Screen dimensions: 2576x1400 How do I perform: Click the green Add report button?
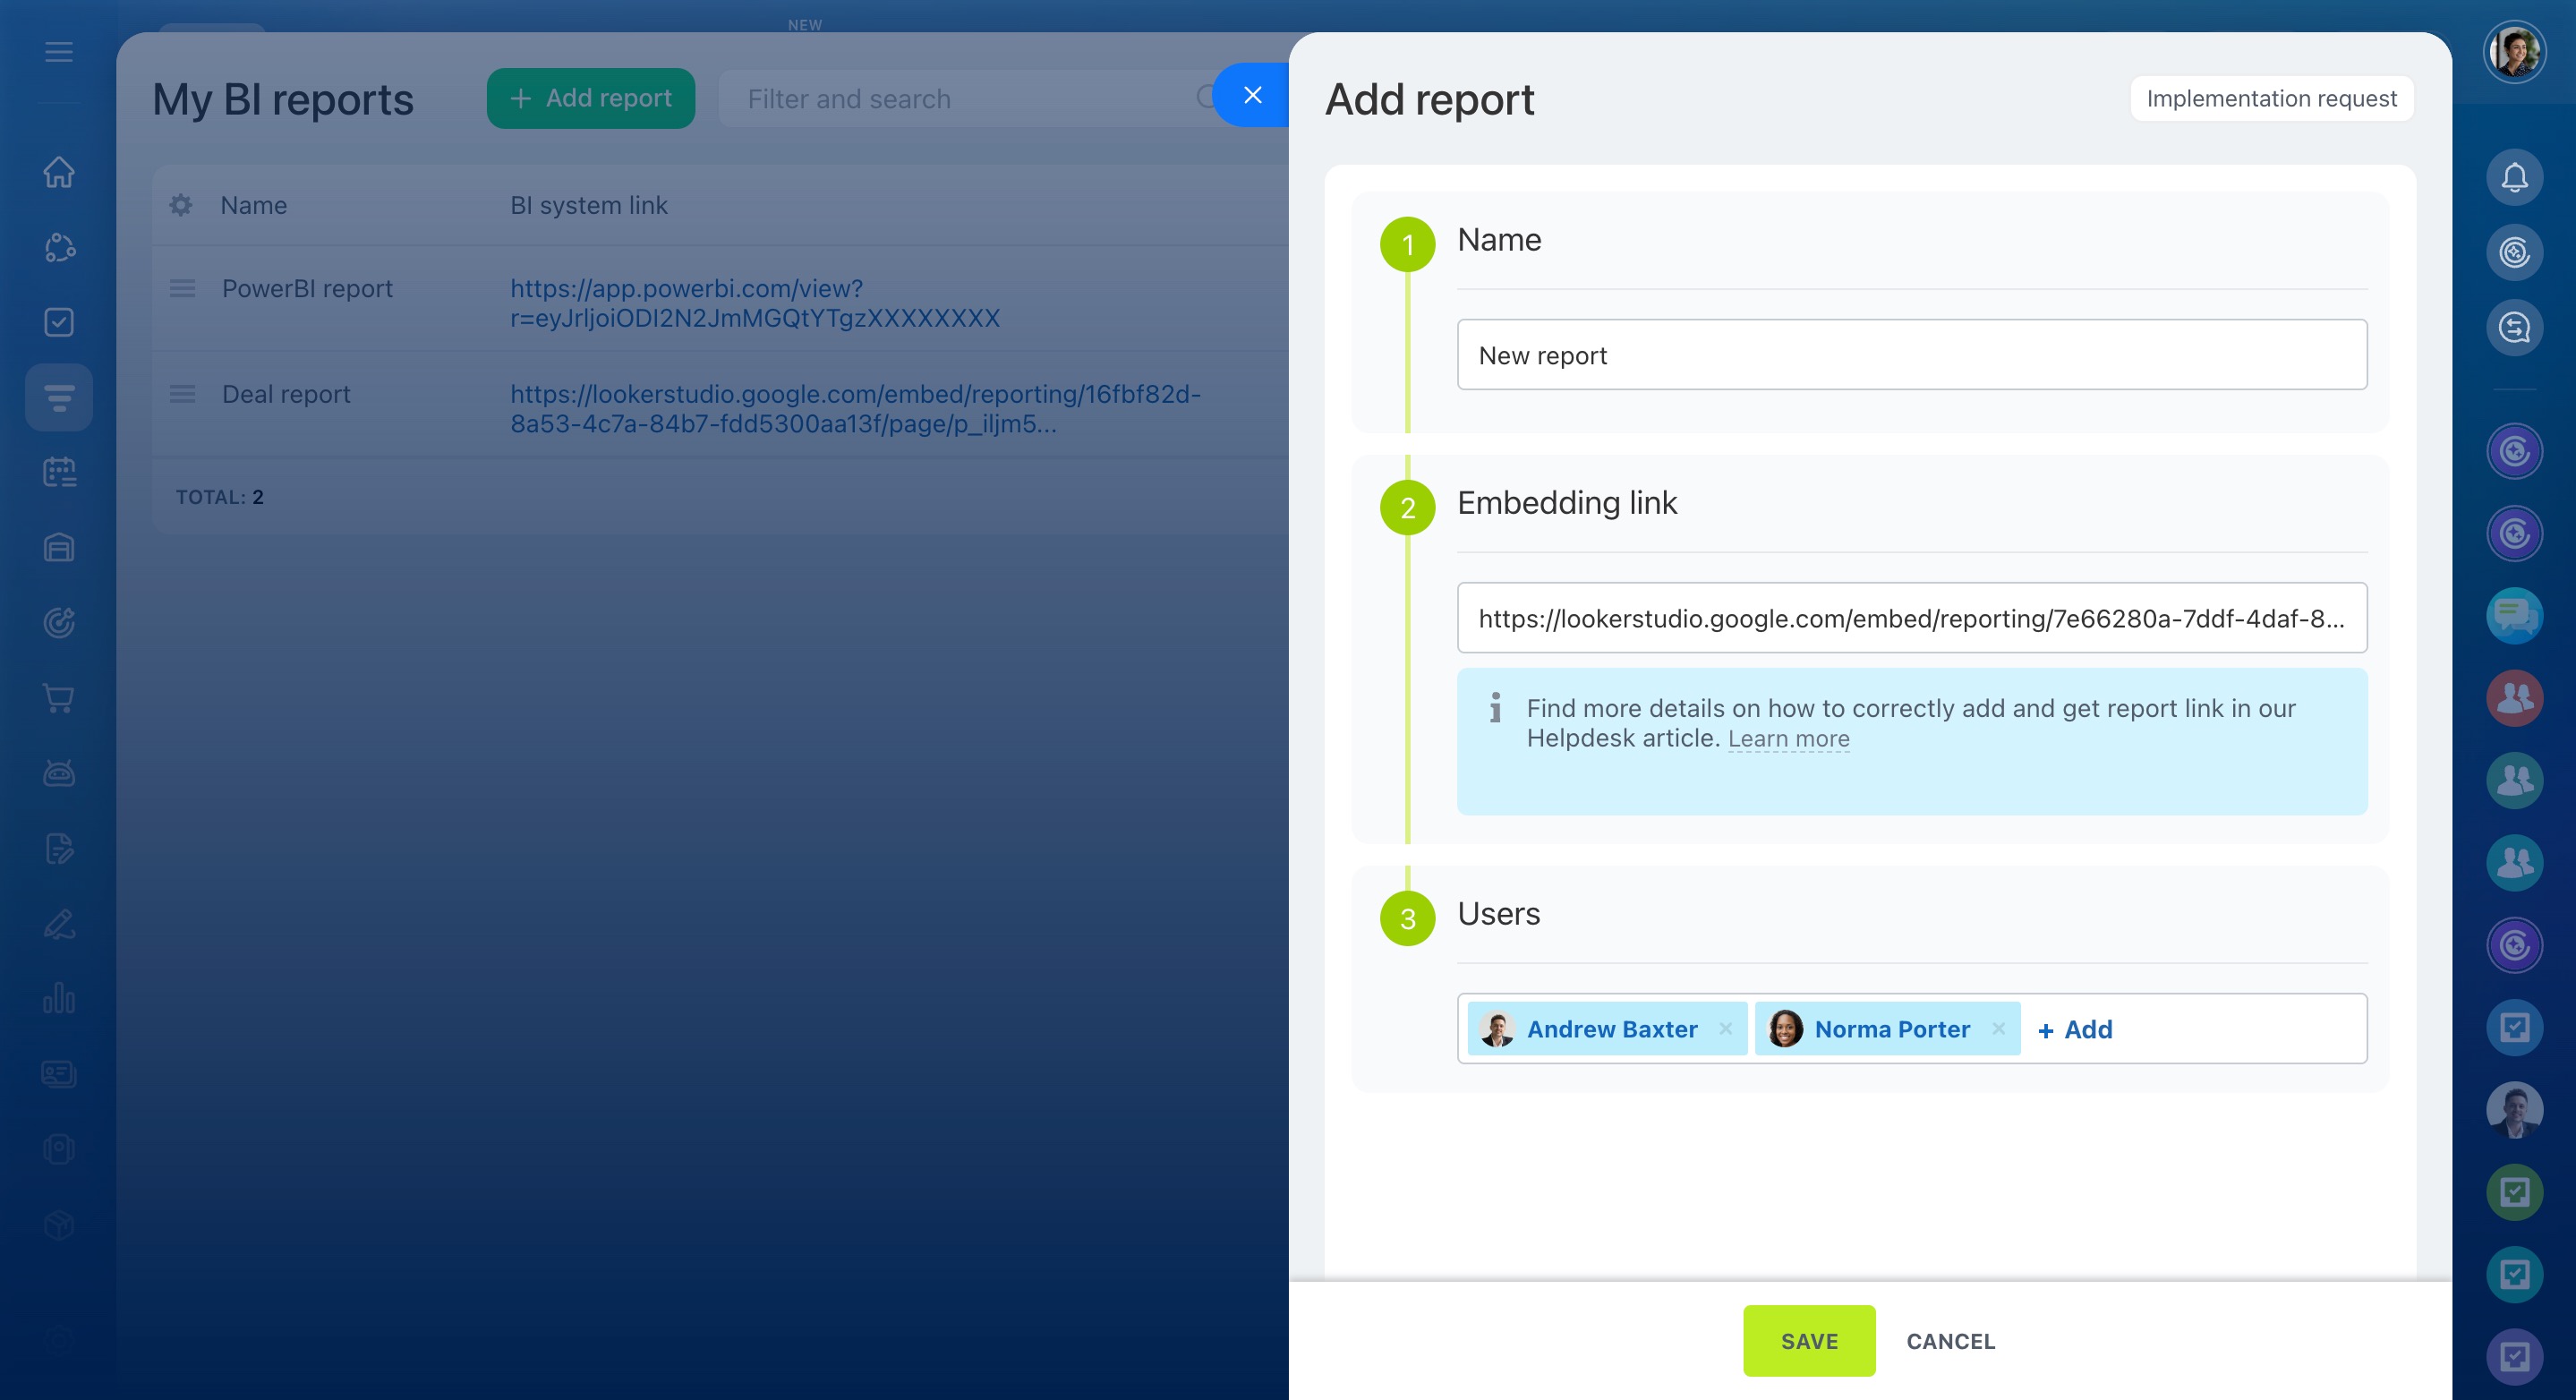(x=591, y=98)
